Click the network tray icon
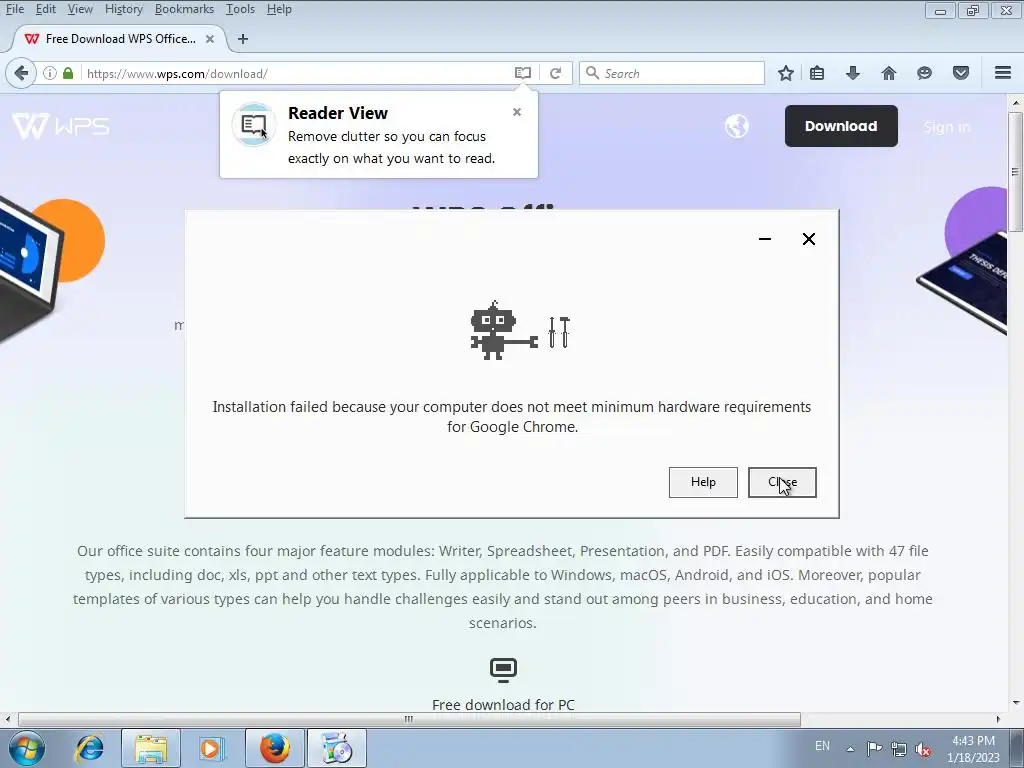Screen dimensions: 1024x768 tap(899, 749)
